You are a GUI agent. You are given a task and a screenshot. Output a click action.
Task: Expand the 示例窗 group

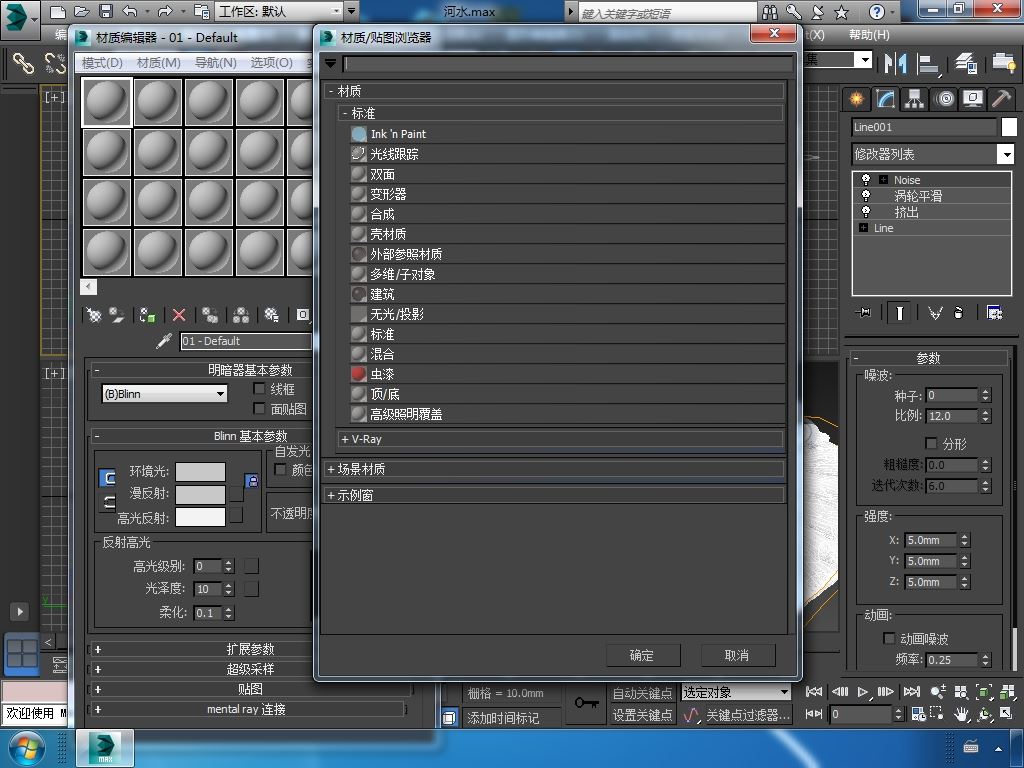tap(554, 495)
